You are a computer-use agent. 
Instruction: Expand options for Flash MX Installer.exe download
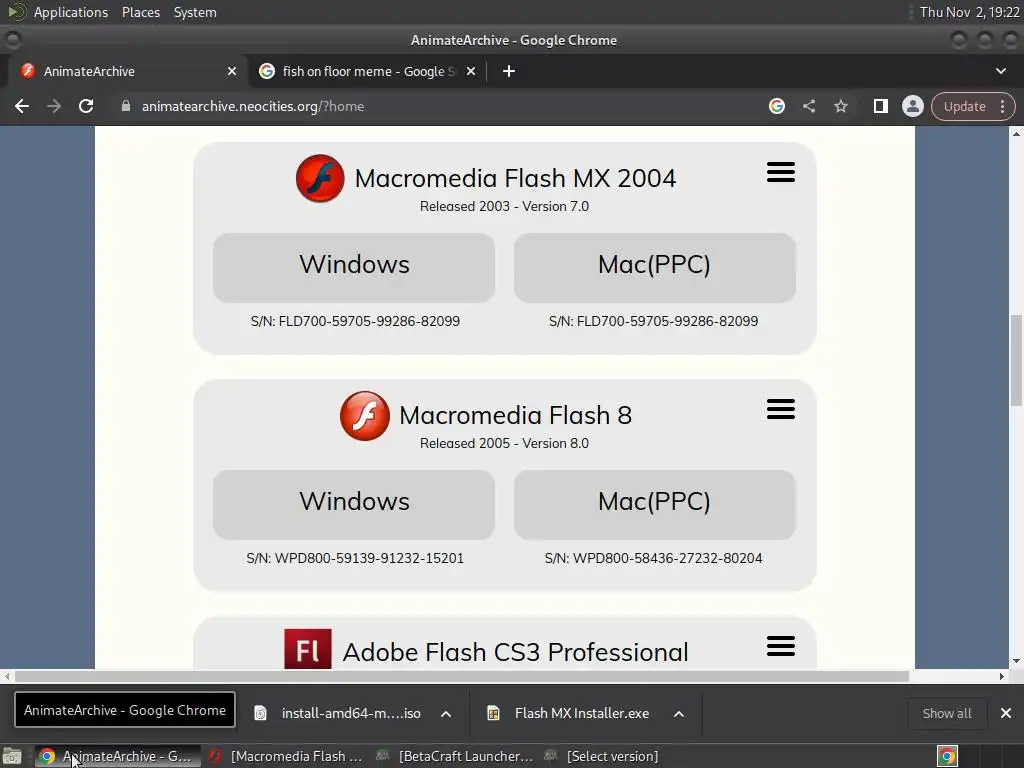coord(679,714)
